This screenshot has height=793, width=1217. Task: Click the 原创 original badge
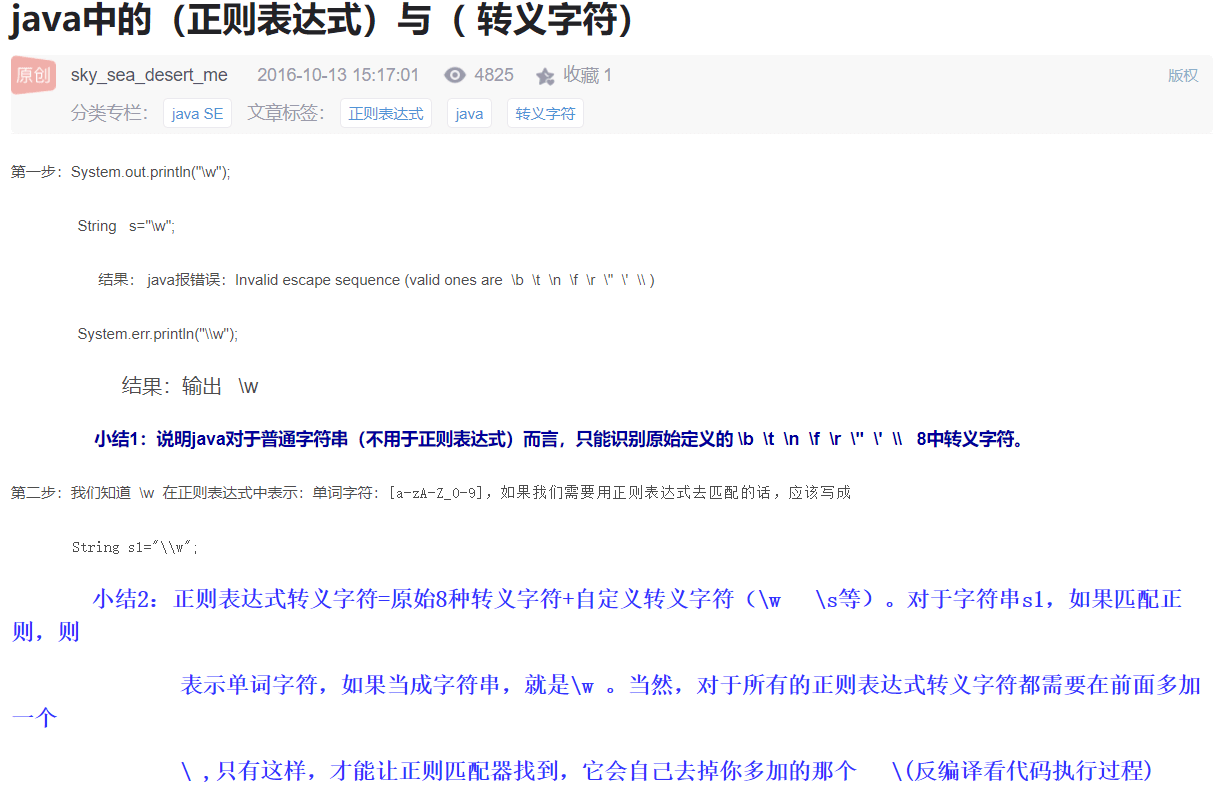click(33, 76)
